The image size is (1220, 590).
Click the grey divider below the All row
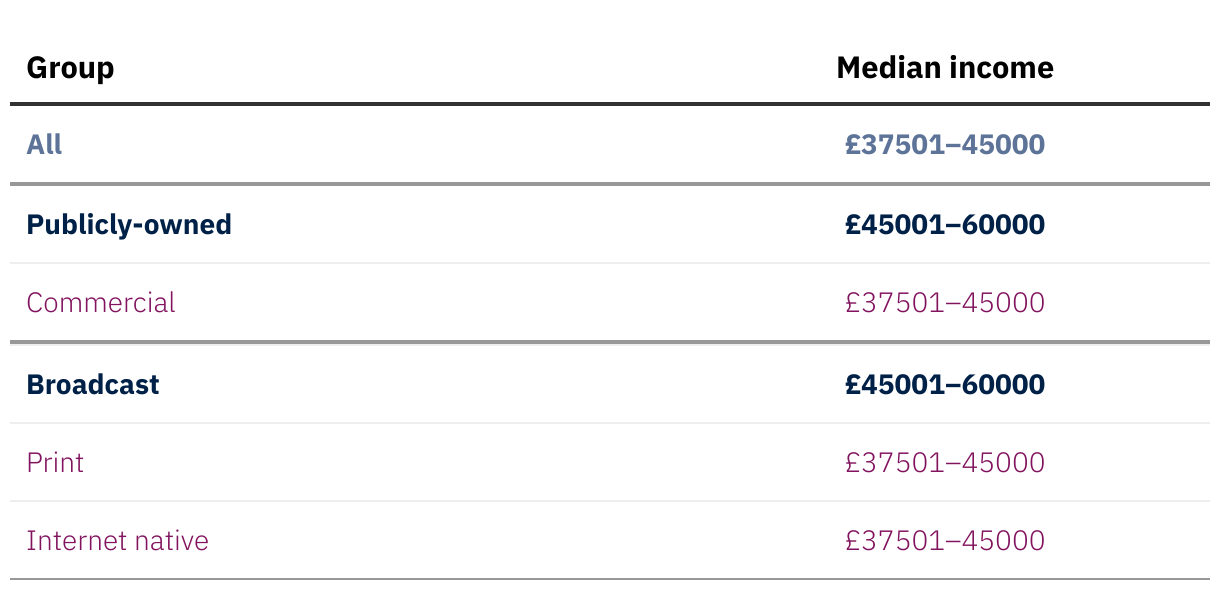(x=610, y=184)
